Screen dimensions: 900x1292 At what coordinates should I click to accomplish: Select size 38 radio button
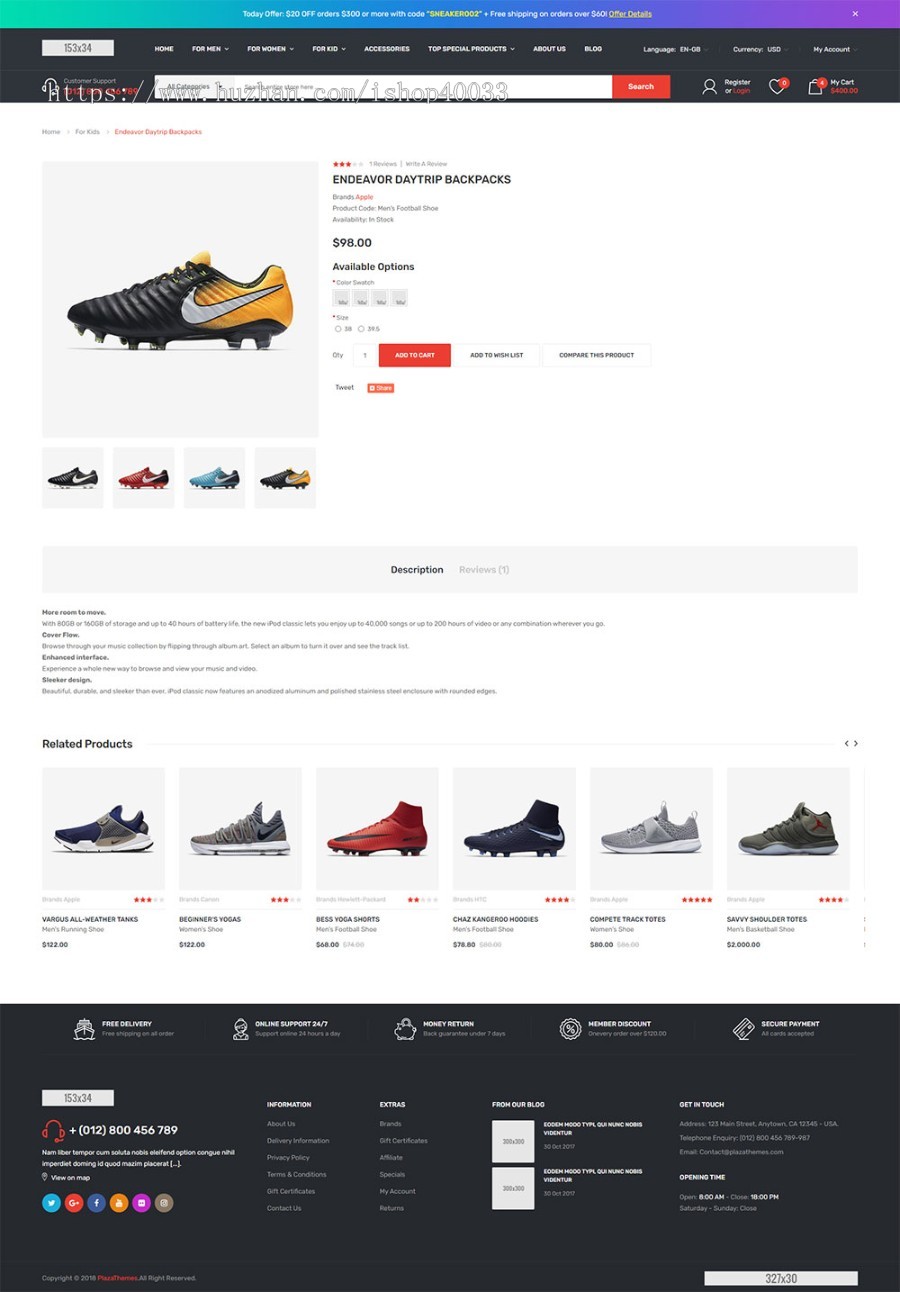tap(338, 328)
